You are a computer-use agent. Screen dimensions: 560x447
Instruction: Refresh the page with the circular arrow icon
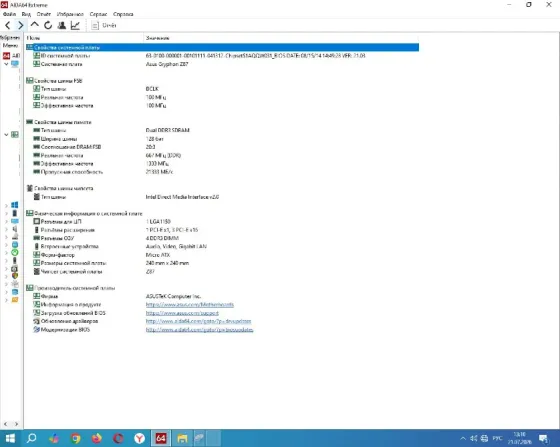click(x=48, y=25)
